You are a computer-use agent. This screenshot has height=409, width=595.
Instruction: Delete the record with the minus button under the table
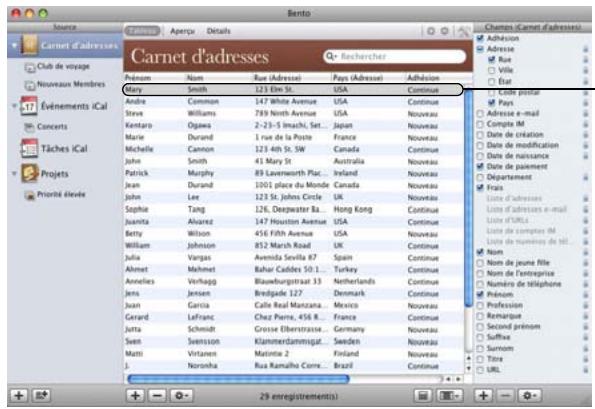(x=157, y=396)
